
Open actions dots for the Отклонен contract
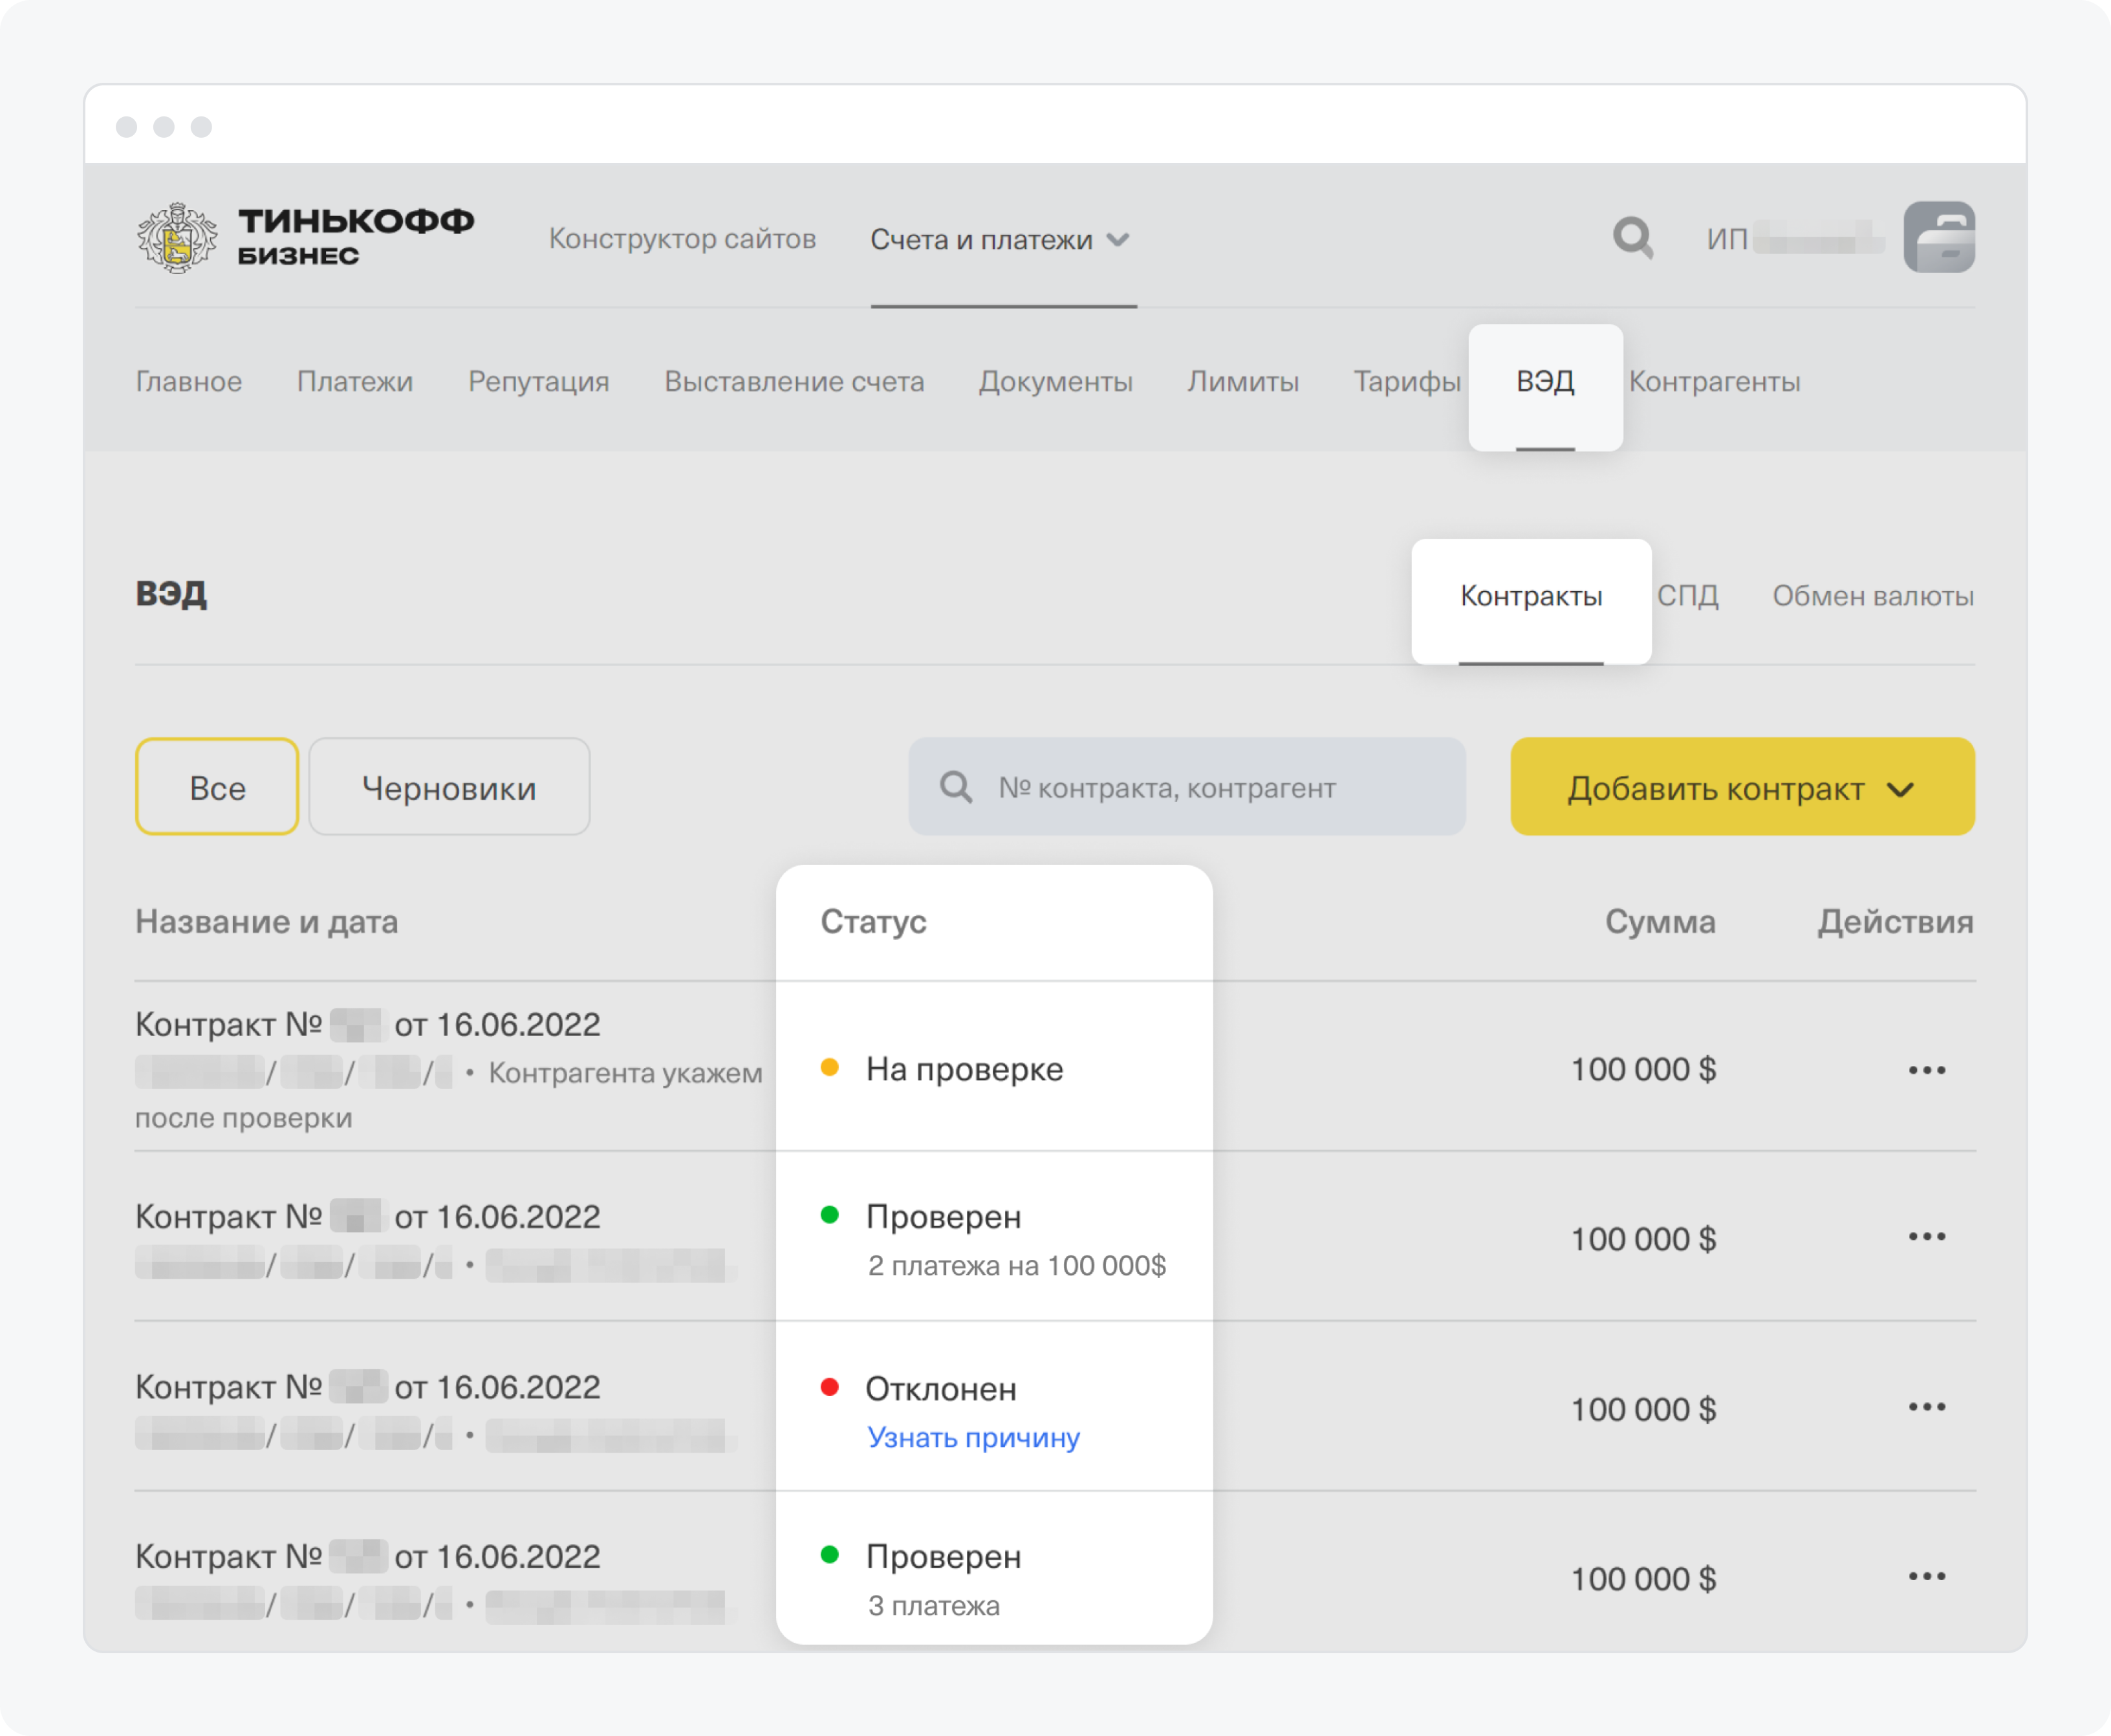[1926, 1407]
